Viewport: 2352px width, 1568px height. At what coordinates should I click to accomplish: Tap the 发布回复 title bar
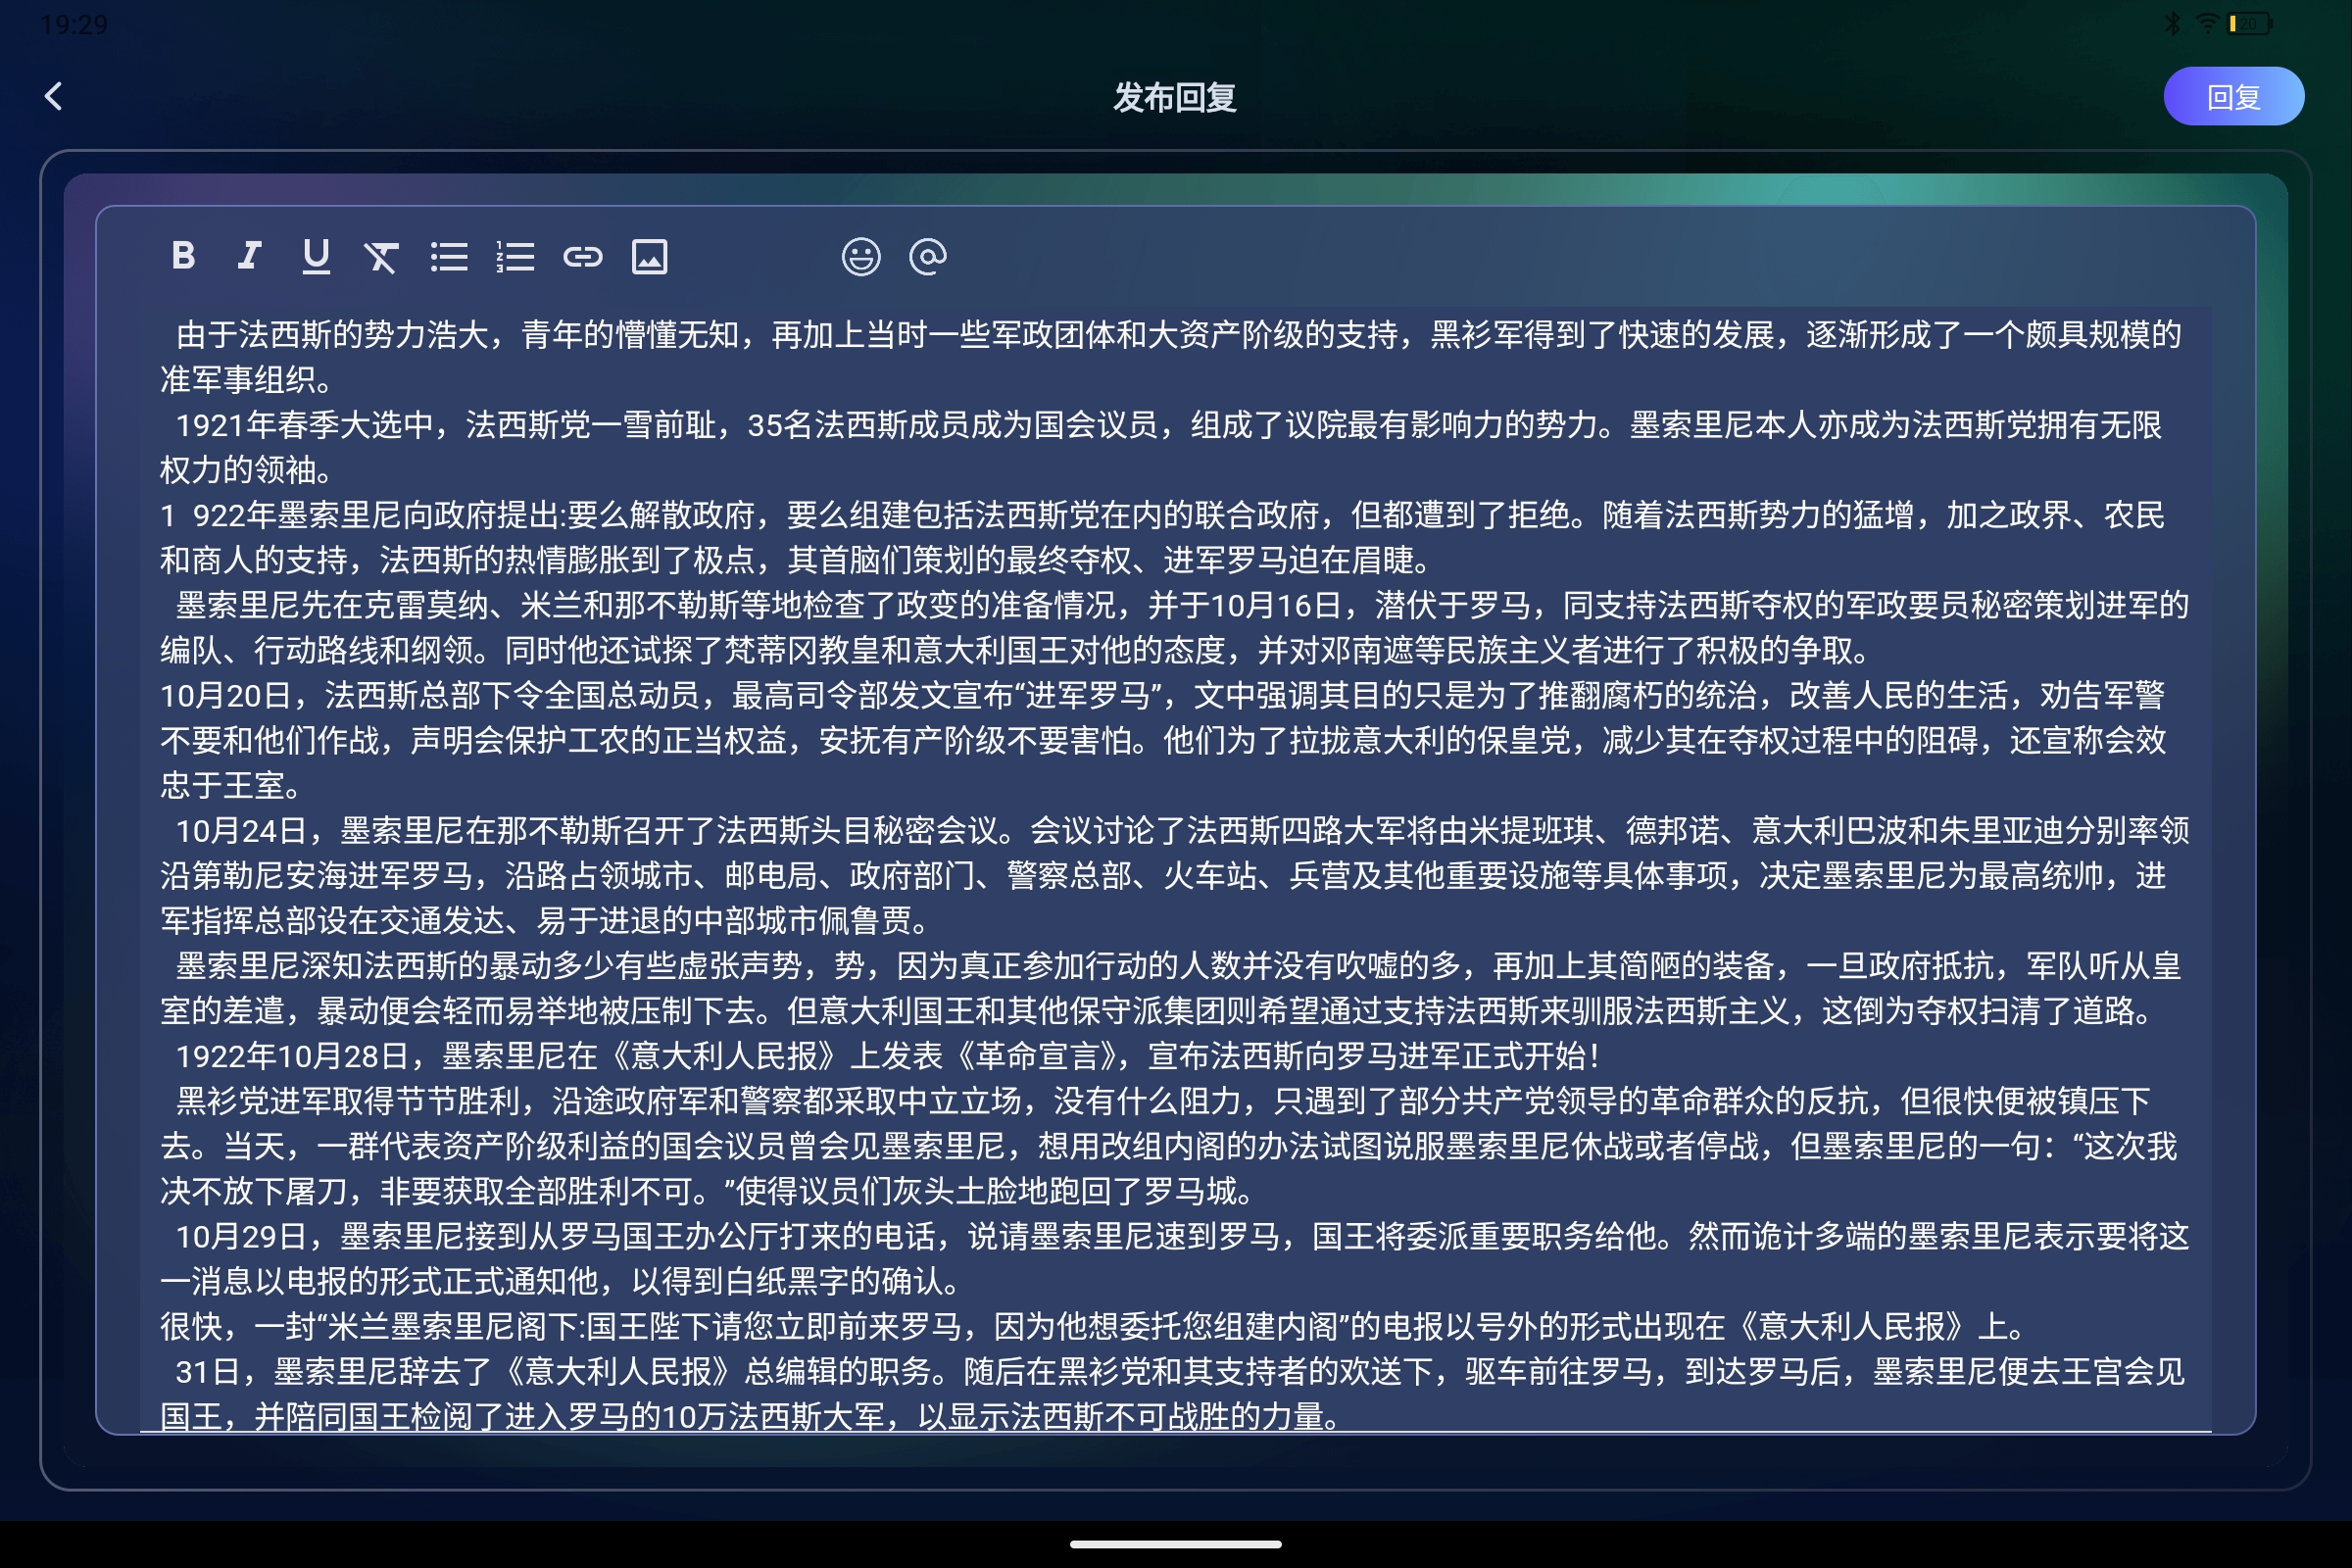[x=1176, y=99]
